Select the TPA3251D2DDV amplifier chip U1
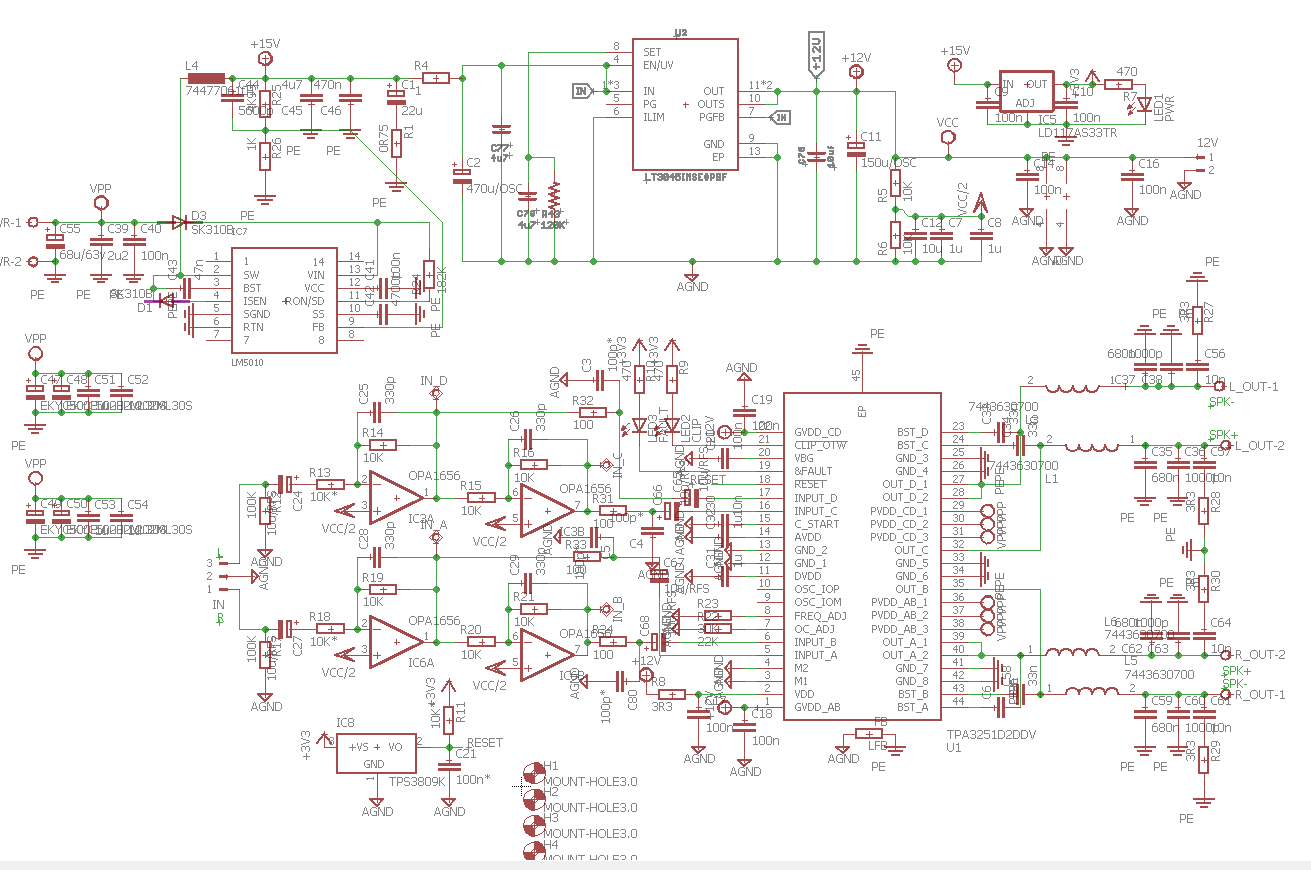This screenshot has width=1311, height=870. (x=862, y=556)
